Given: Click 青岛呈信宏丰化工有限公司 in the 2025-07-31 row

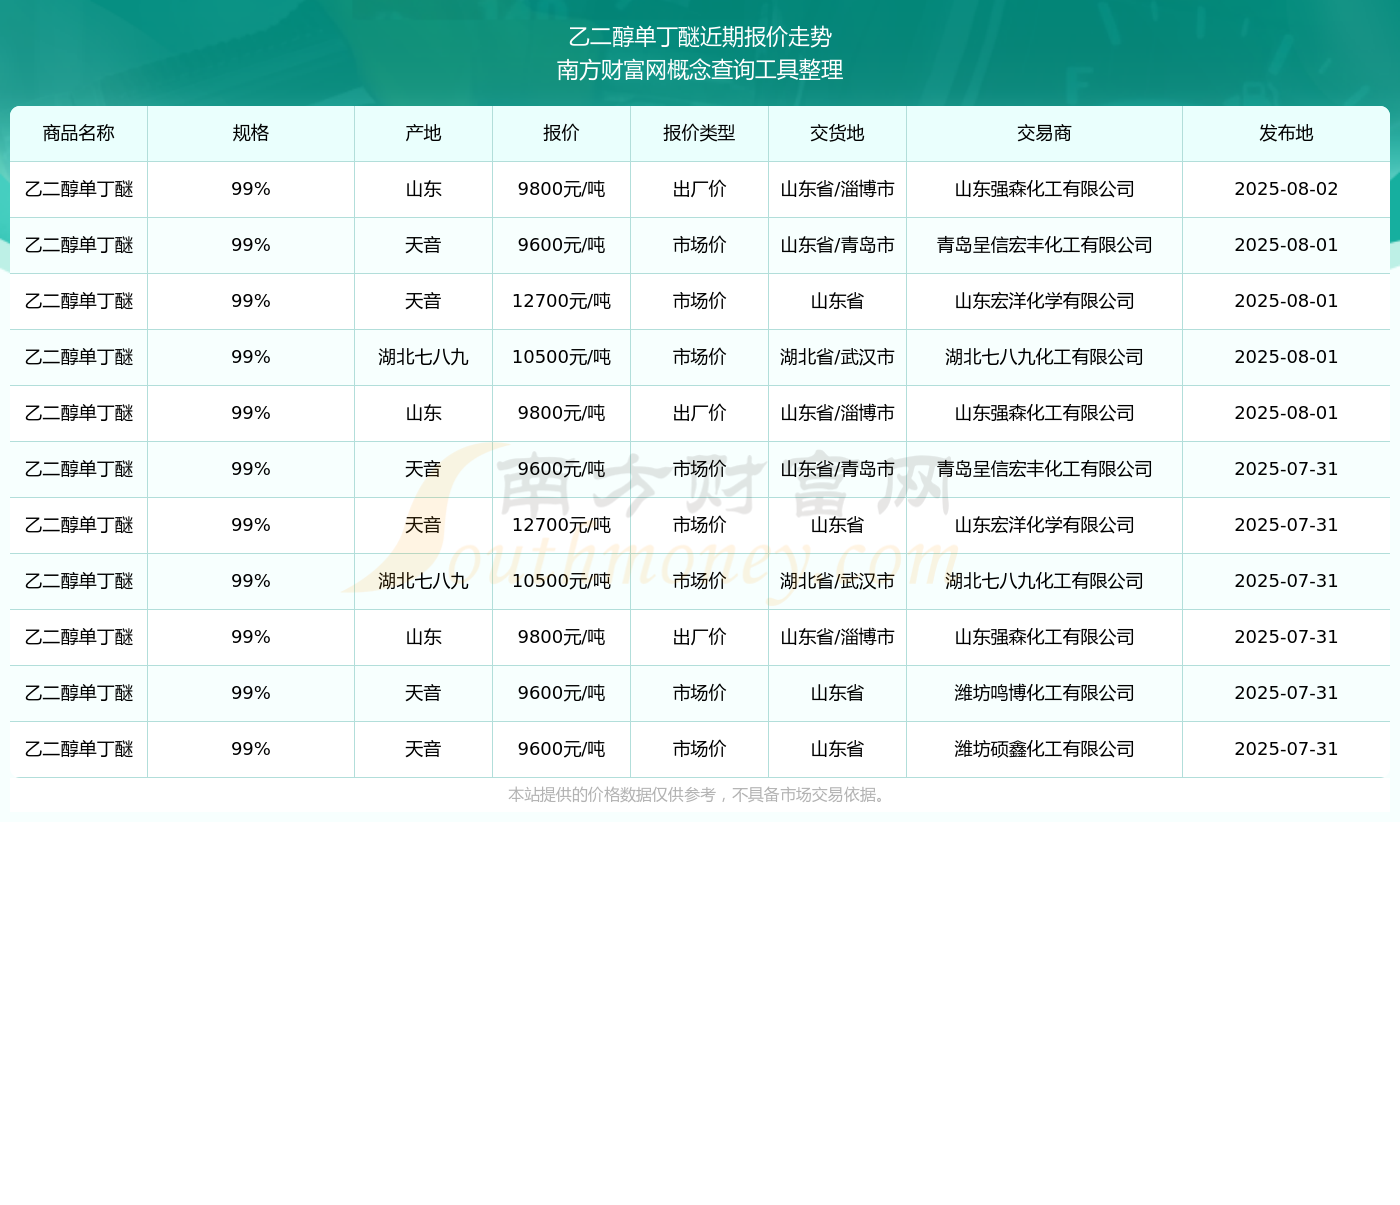Looking at the screenshot, I should pyautogui.click(x=1044, y=469).
